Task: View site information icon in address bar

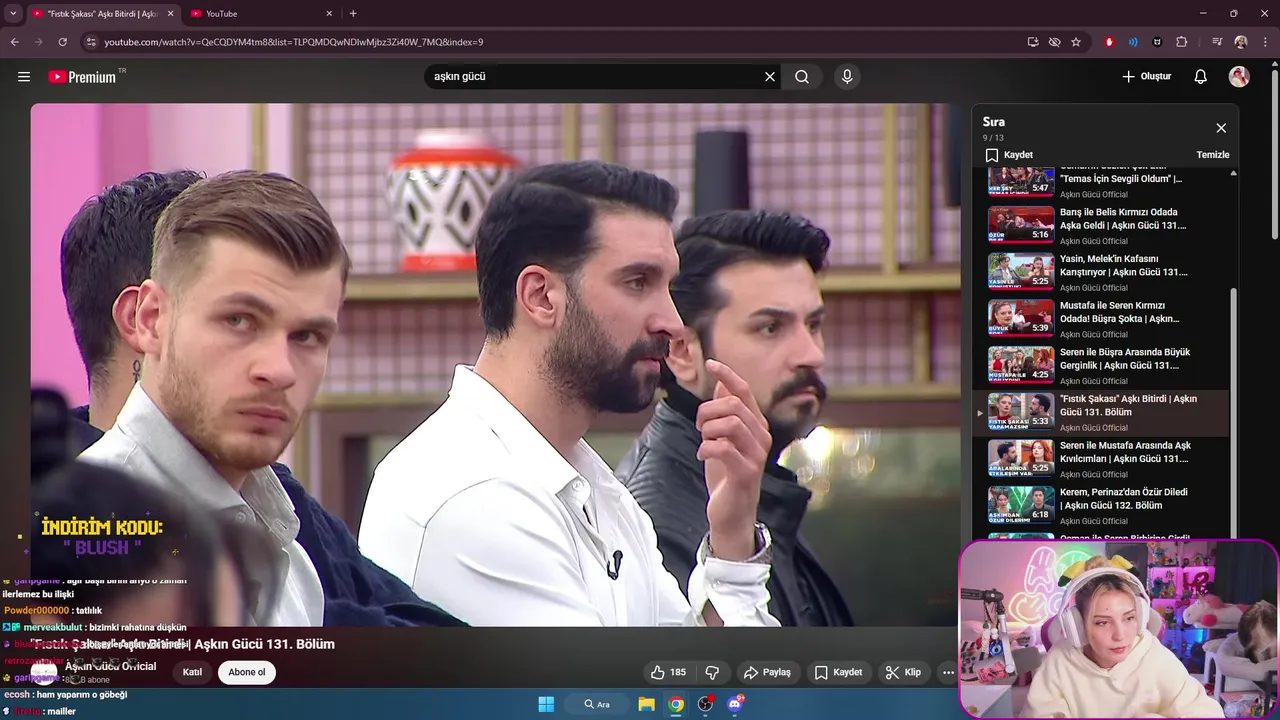Action: [91, 42]
